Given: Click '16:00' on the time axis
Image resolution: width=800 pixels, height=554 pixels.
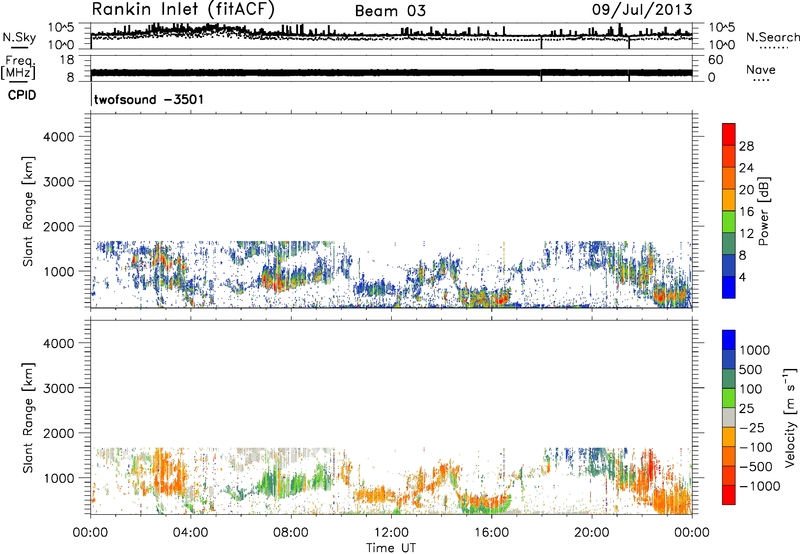Looking at the screenshot, I should click(491, 533).
